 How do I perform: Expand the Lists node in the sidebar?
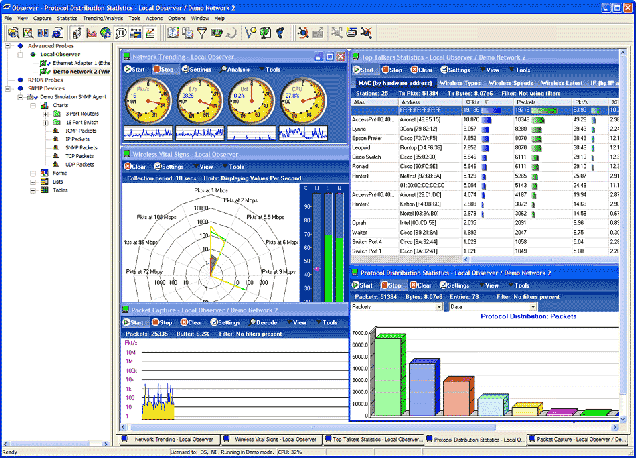(33, 181)
